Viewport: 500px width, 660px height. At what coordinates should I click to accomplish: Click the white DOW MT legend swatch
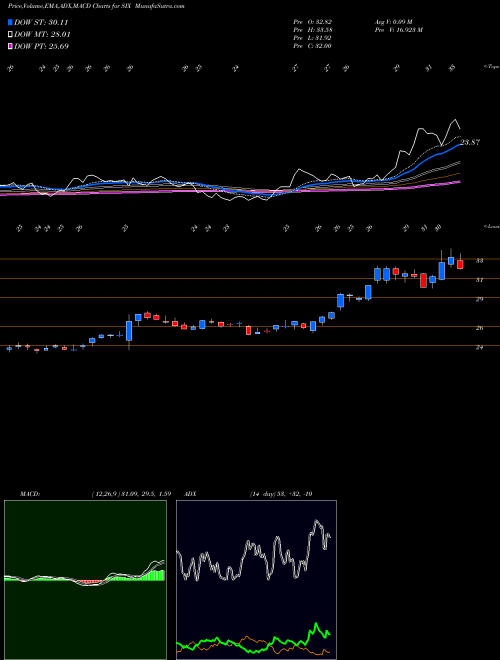10,35
